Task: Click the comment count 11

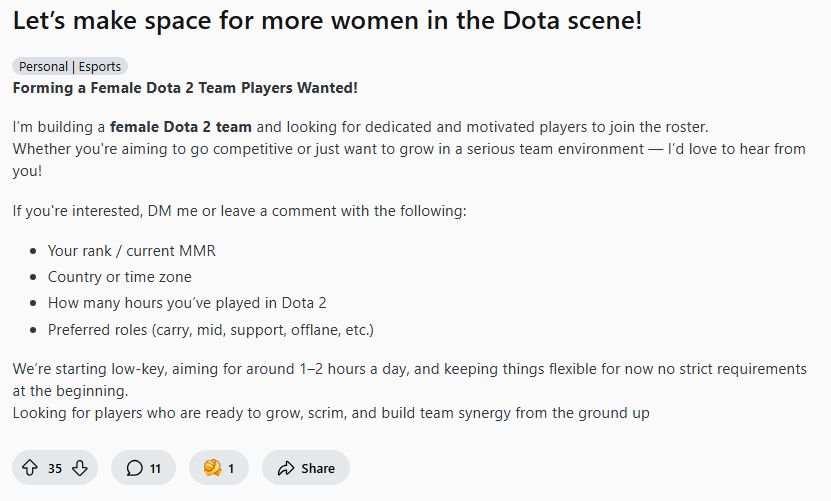Action: click(155, 468)
